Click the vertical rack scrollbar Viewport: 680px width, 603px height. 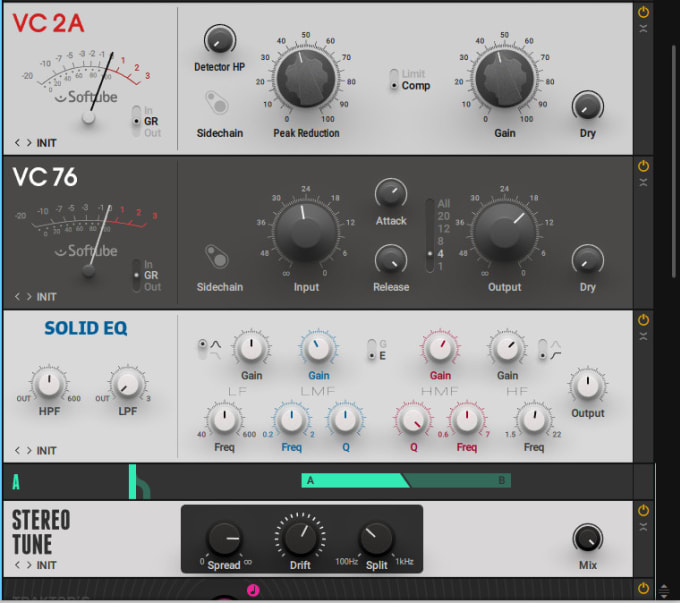[x=673, y=161]
